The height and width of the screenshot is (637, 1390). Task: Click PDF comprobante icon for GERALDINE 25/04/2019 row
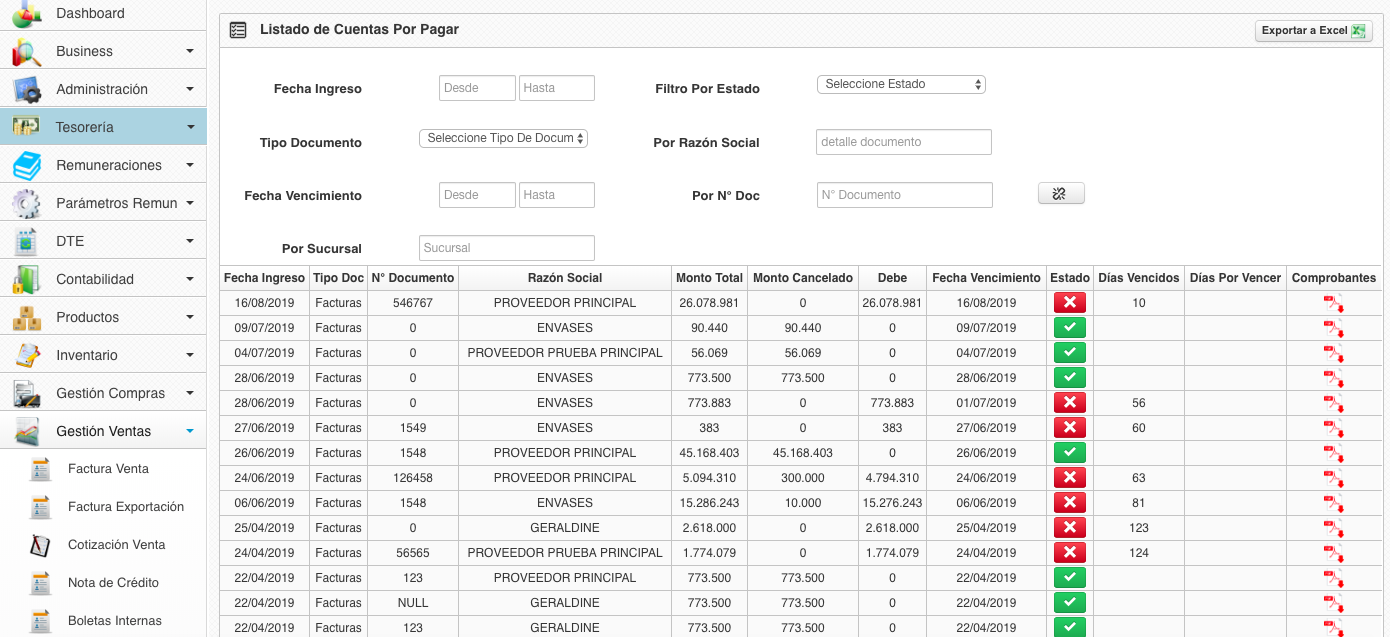coord(1333,528)
